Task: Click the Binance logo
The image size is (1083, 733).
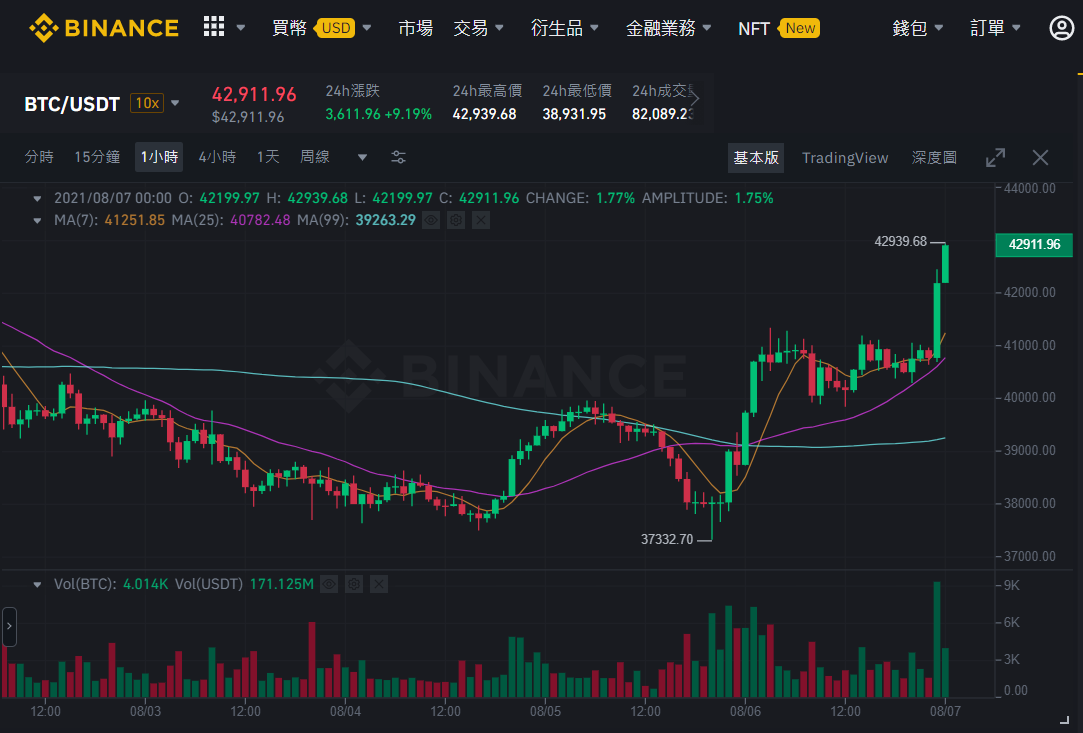Action: point(104,28)
